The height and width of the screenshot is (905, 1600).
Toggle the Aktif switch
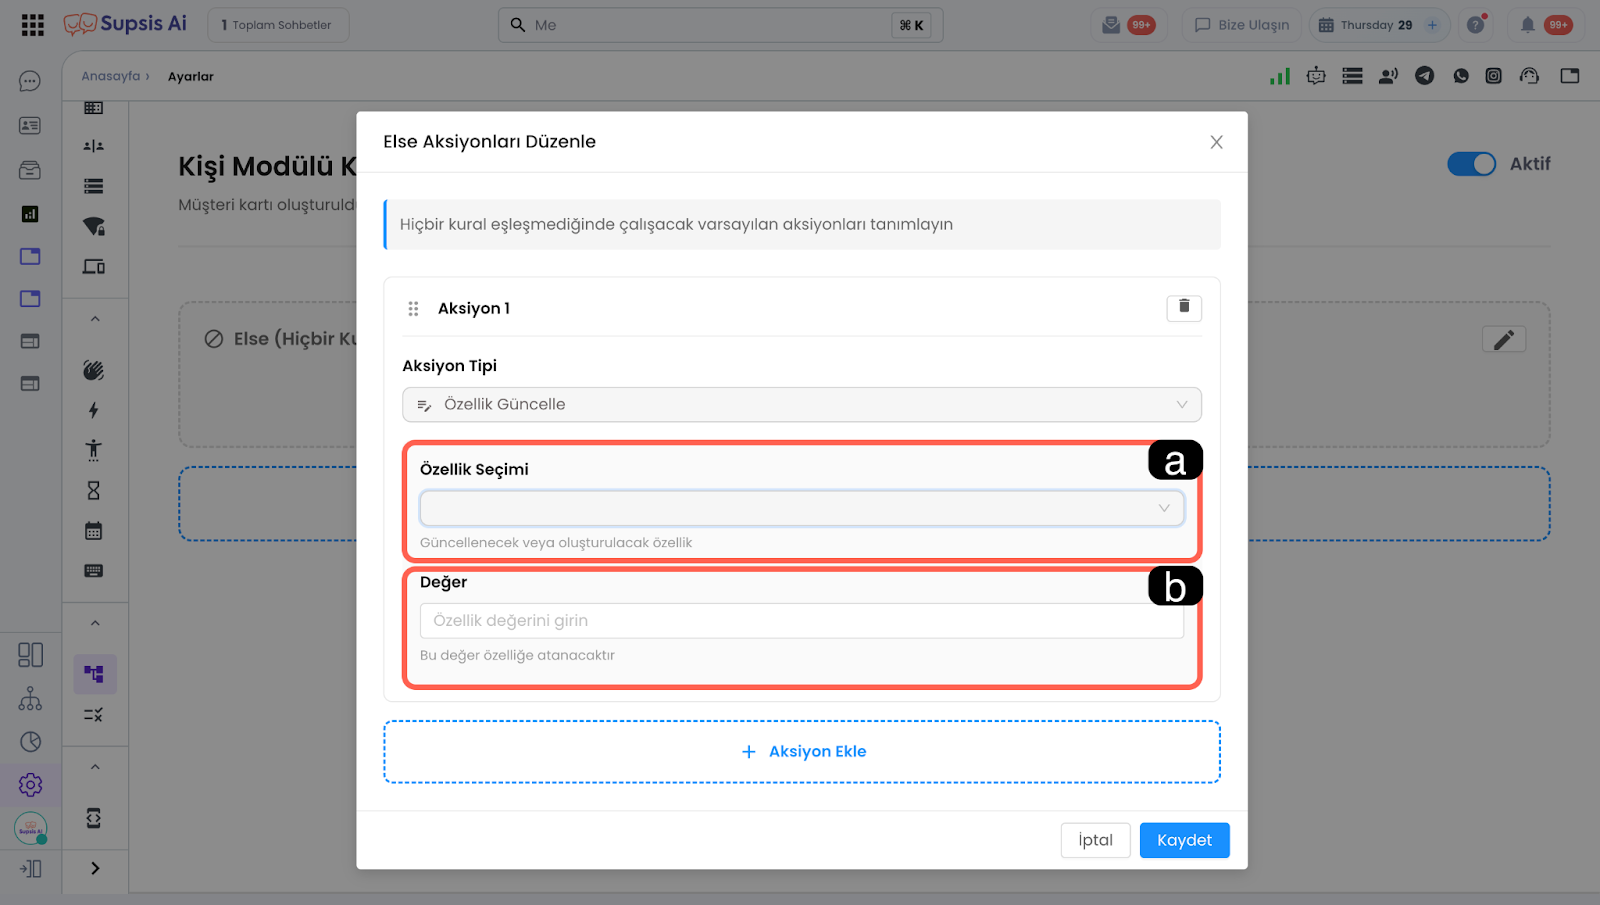(1471, 164)
